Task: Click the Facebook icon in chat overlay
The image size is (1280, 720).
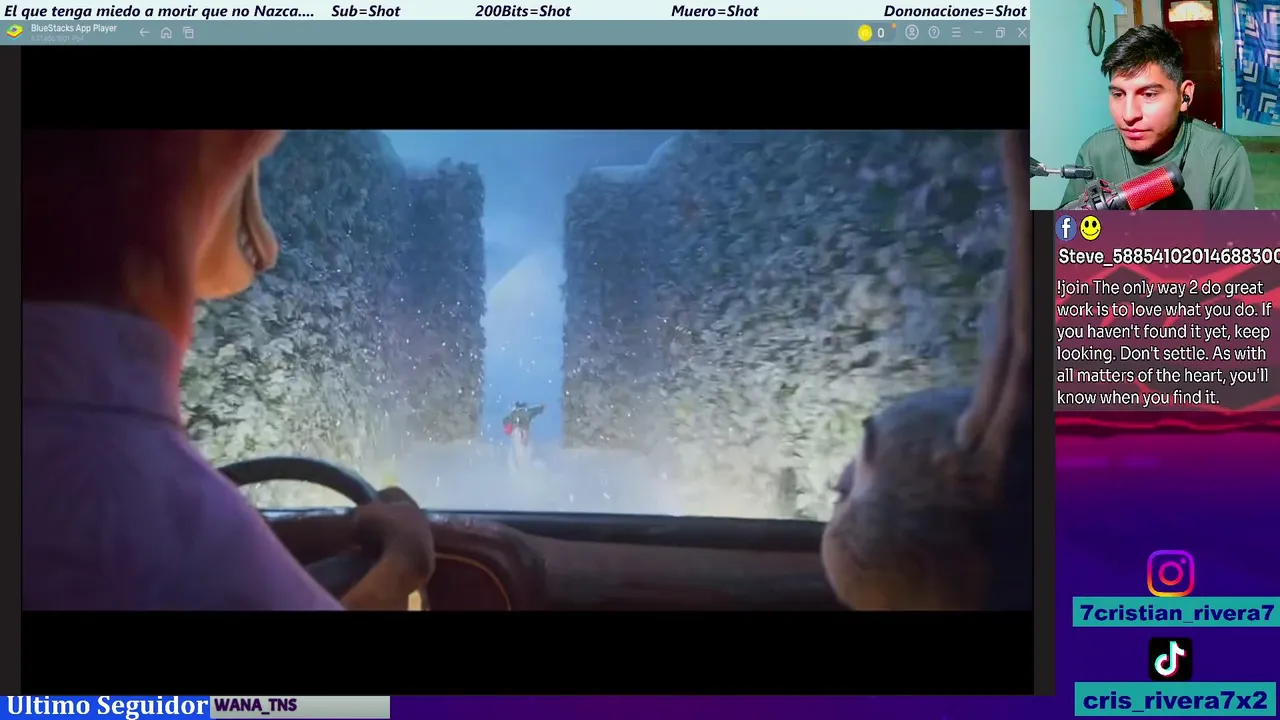Action: pyautogui.click(x=1066, y=228)
